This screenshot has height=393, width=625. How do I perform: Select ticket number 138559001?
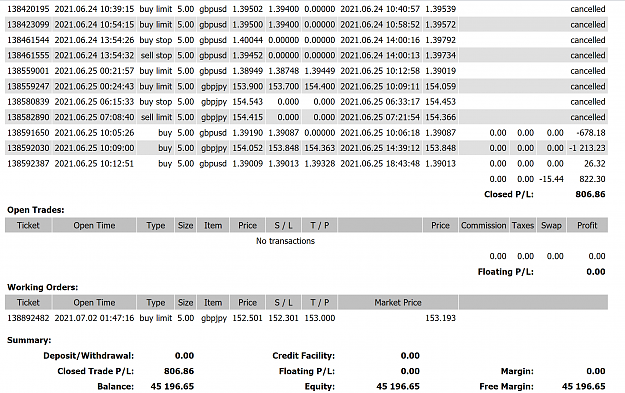point(28,71)
